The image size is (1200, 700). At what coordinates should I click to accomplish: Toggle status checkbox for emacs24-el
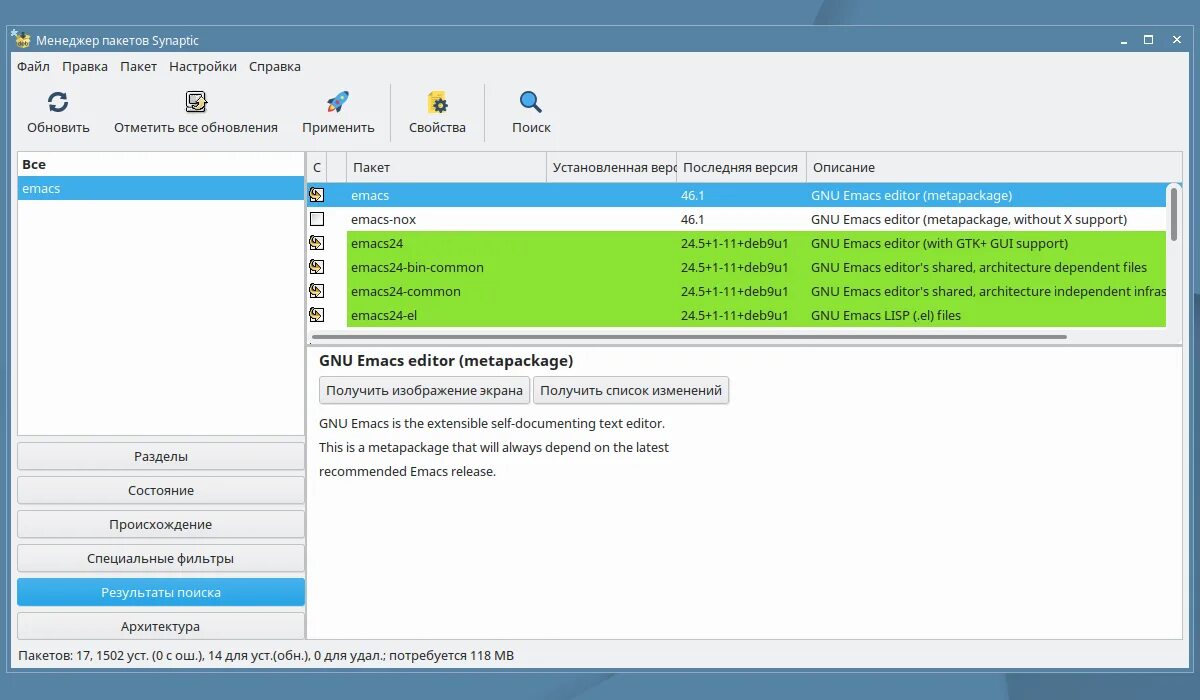(317, 315)
